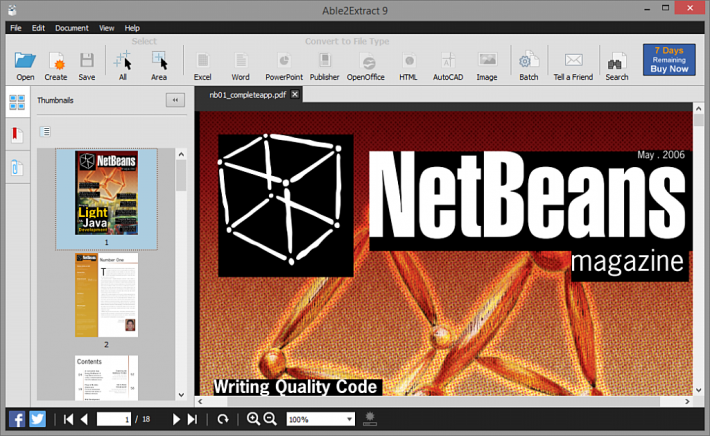Zoom out magnifier icon
Screen dimensions: 710x436
pyautogui.click(x=270, y=419)
